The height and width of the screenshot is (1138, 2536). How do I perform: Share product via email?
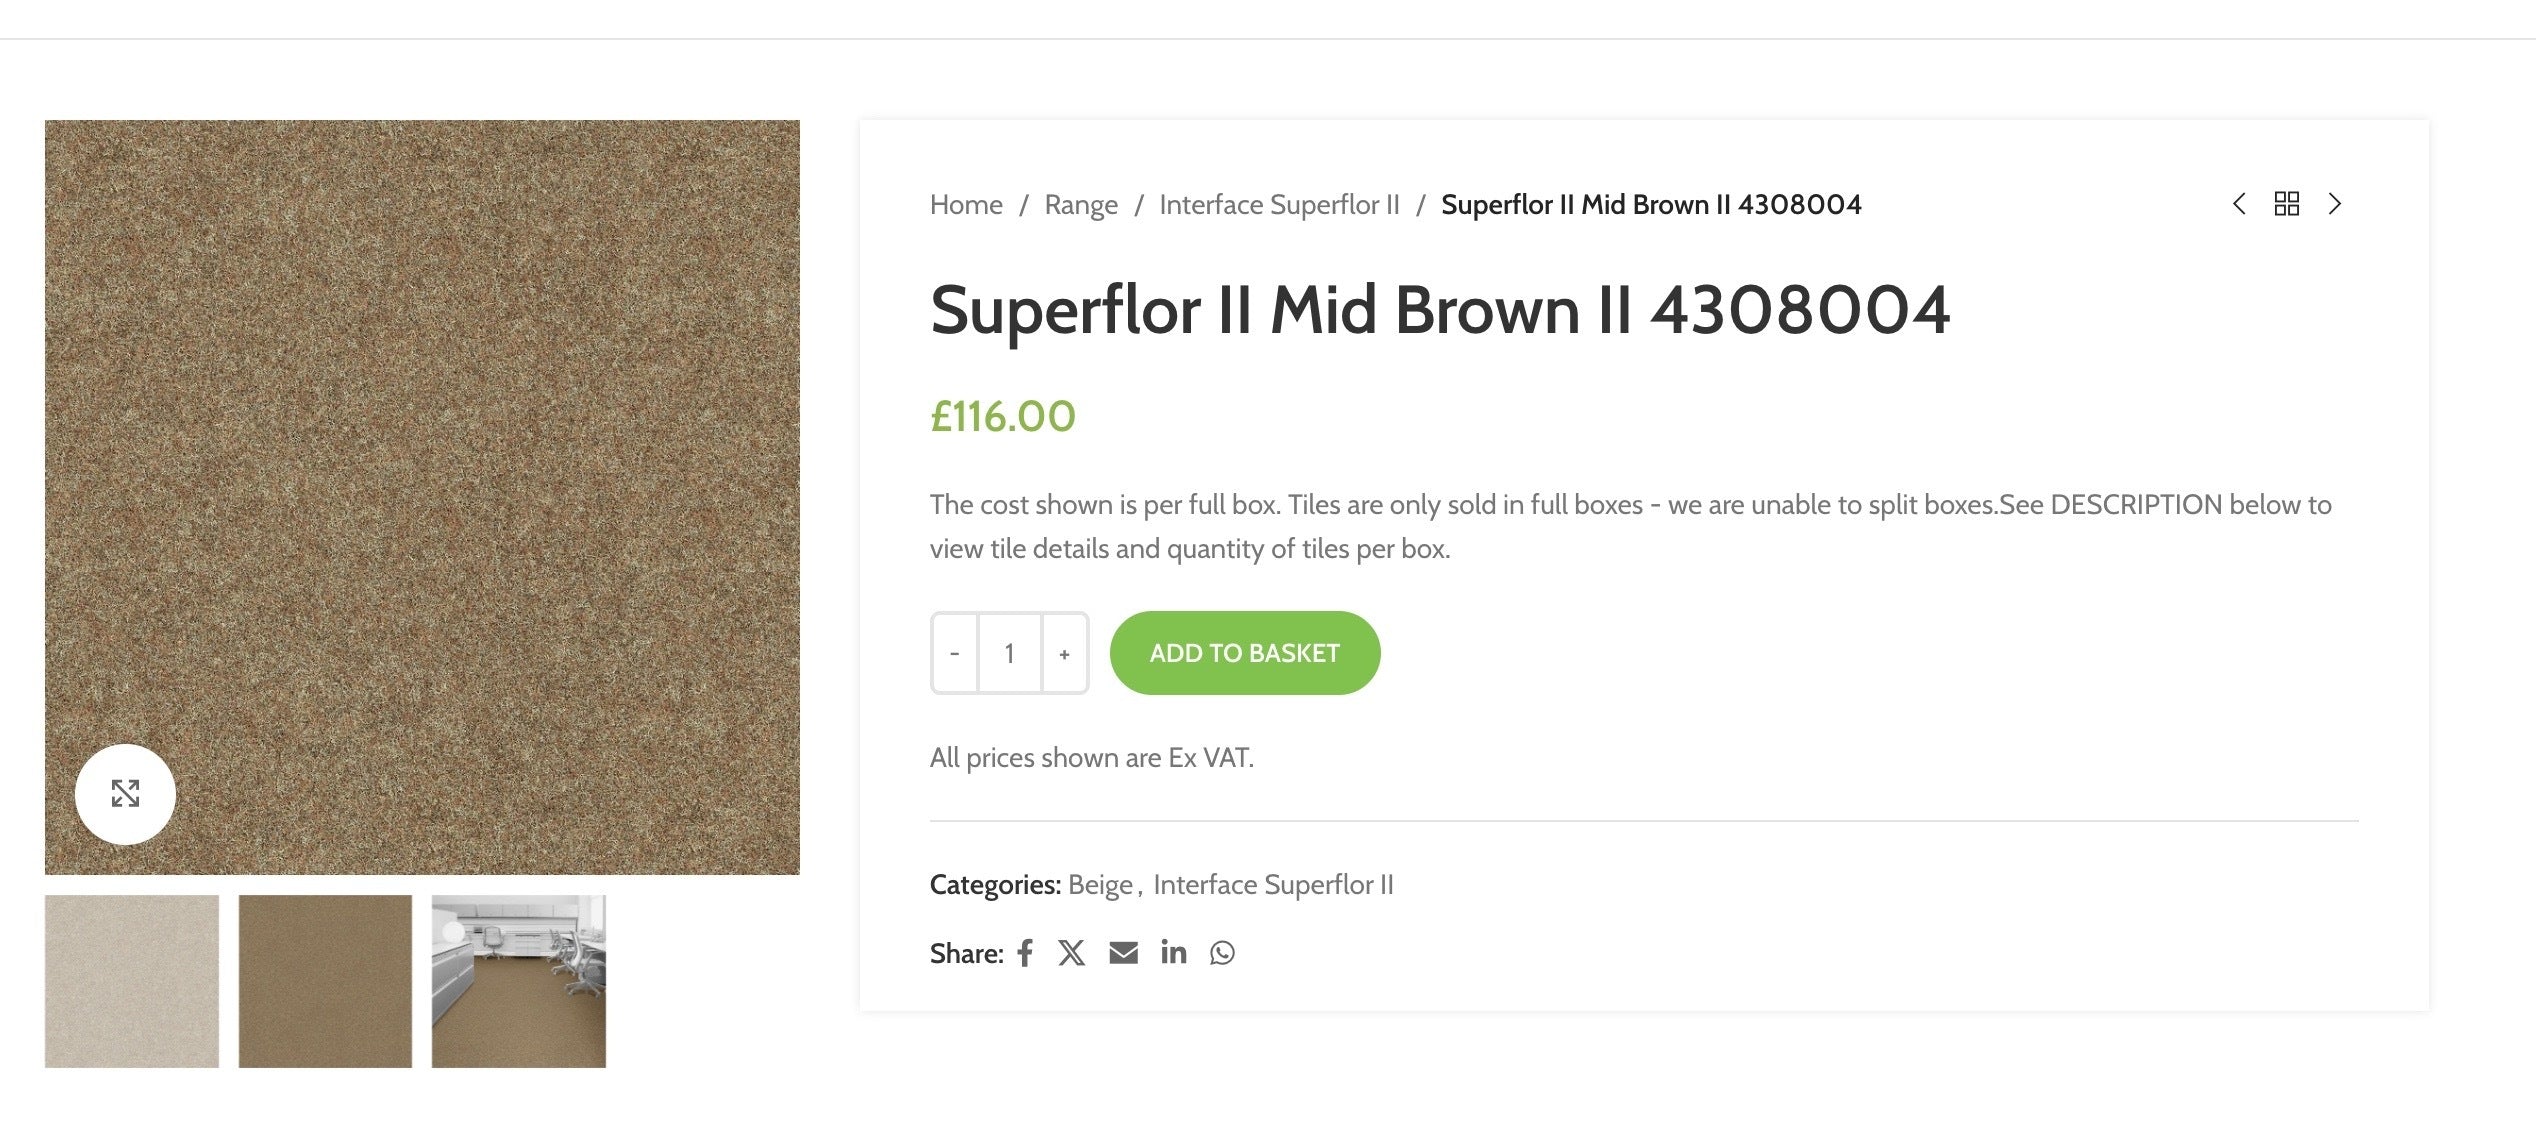click(x=1123, y=953)
